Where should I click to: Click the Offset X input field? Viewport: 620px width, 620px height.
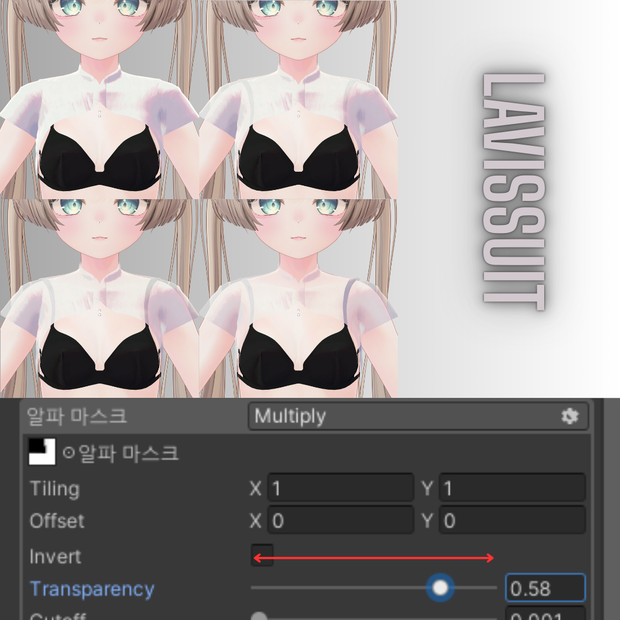pyautogui.click(x=341, y=520)
